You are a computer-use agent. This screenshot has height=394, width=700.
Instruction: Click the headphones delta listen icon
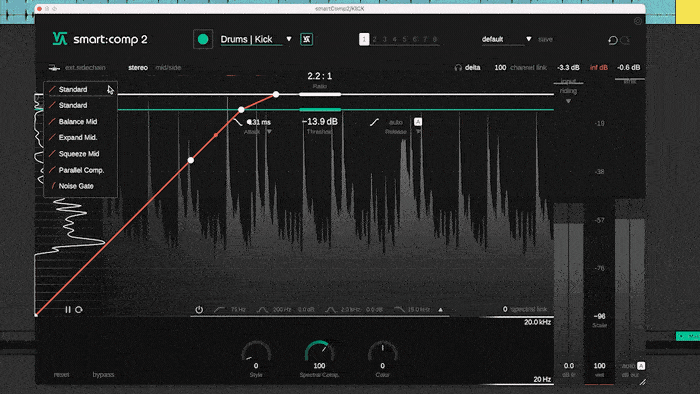point(458,67)
